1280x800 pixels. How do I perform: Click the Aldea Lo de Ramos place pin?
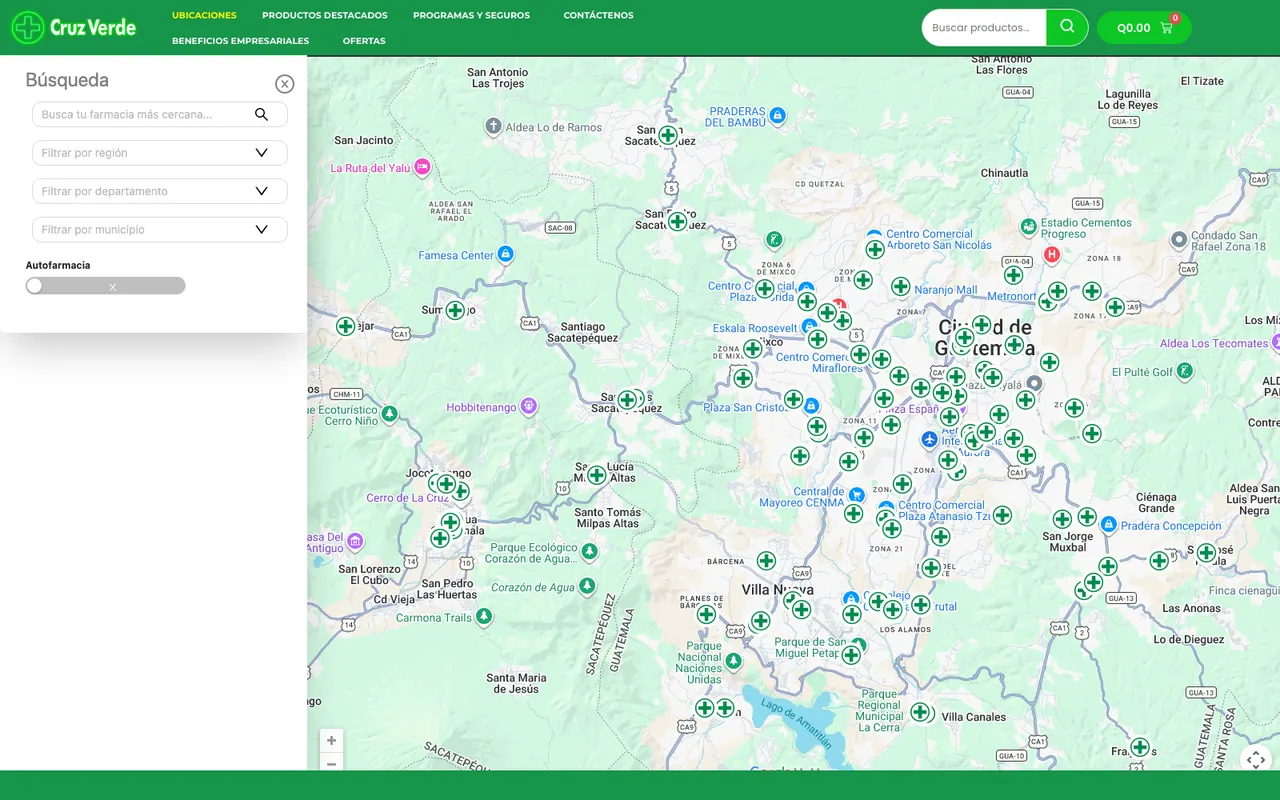point(493,127)
